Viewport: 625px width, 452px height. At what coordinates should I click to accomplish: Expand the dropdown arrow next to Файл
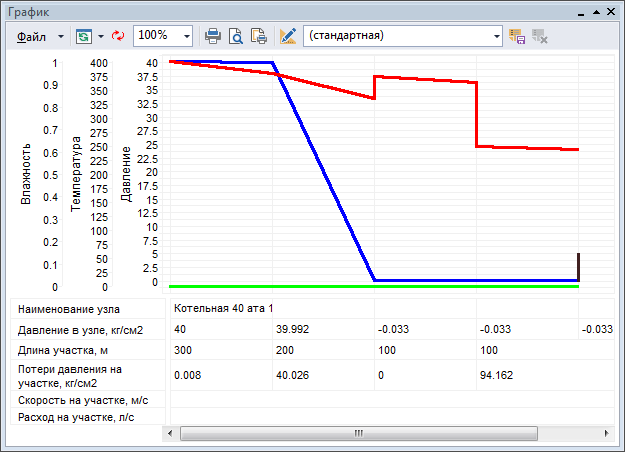pyautogui.click(x=61, y=35)
